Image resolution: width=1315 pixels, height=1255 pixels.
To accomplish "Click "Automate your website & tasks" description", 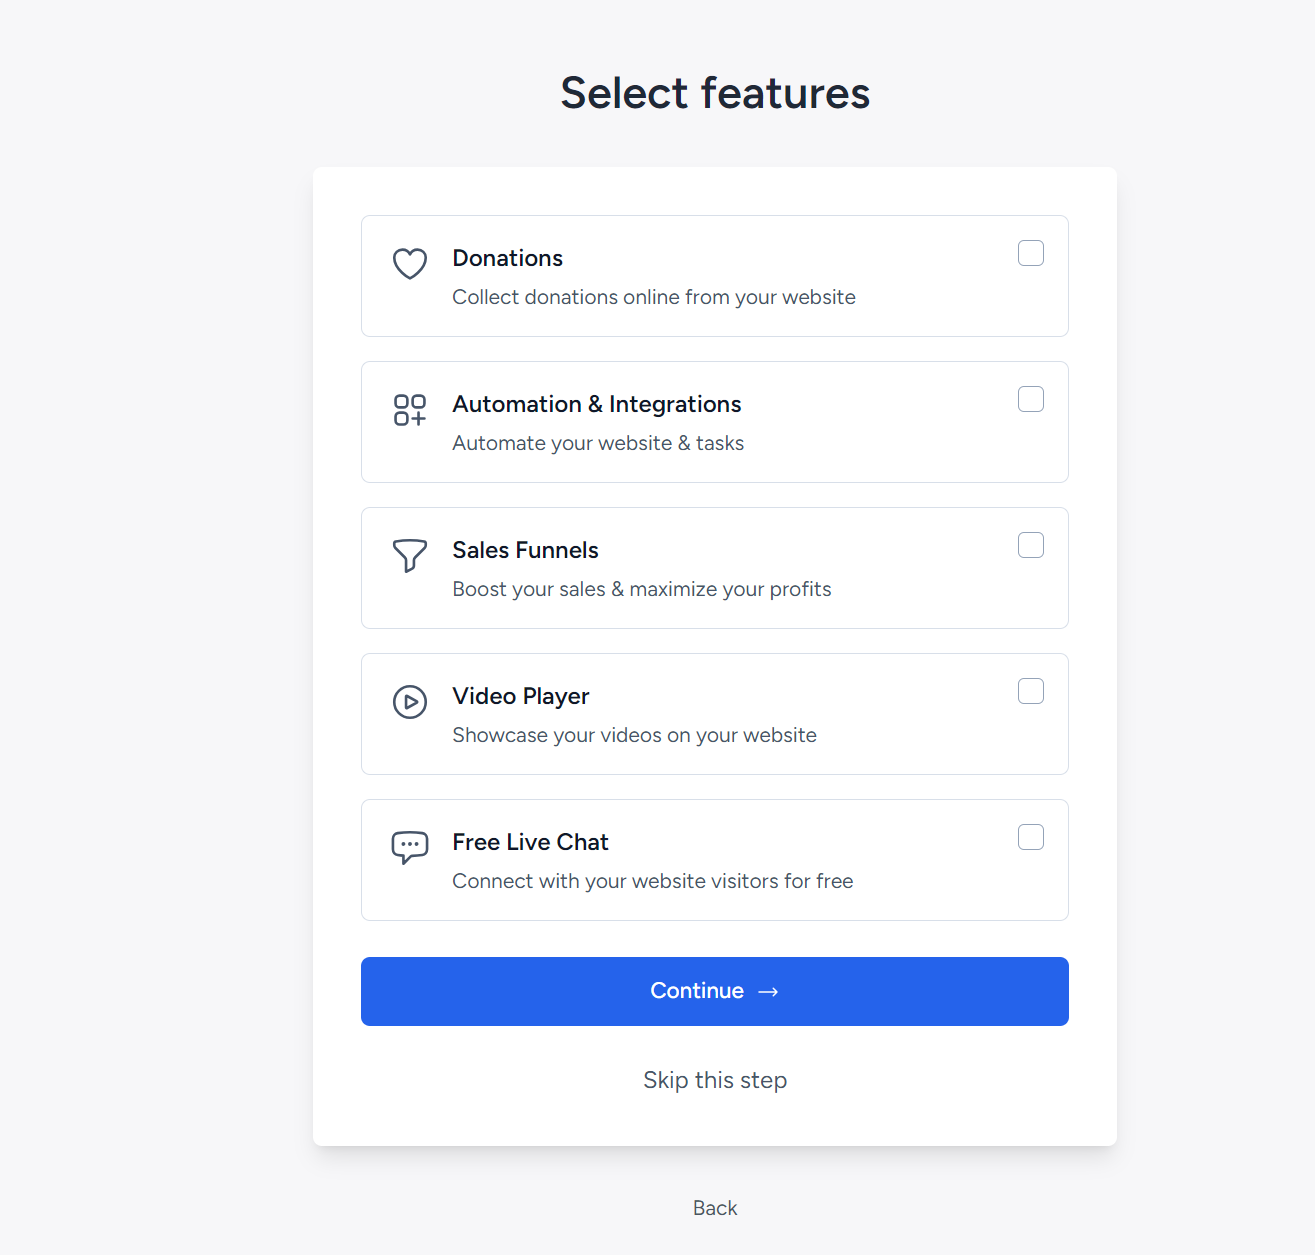I will click(598, 443).
